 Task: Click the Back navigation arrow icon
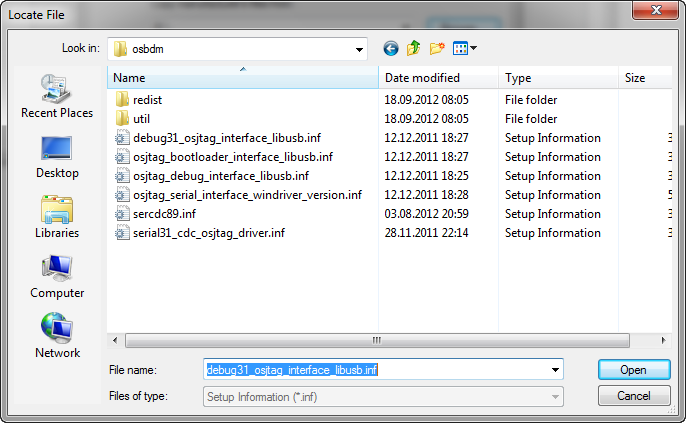[x=390, y=48]
